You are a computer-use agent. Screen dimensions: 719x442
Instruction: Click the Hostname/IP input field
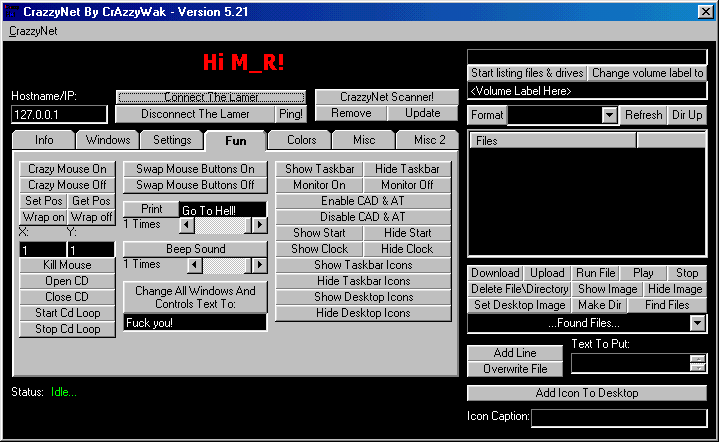click(x=58, y=115)
